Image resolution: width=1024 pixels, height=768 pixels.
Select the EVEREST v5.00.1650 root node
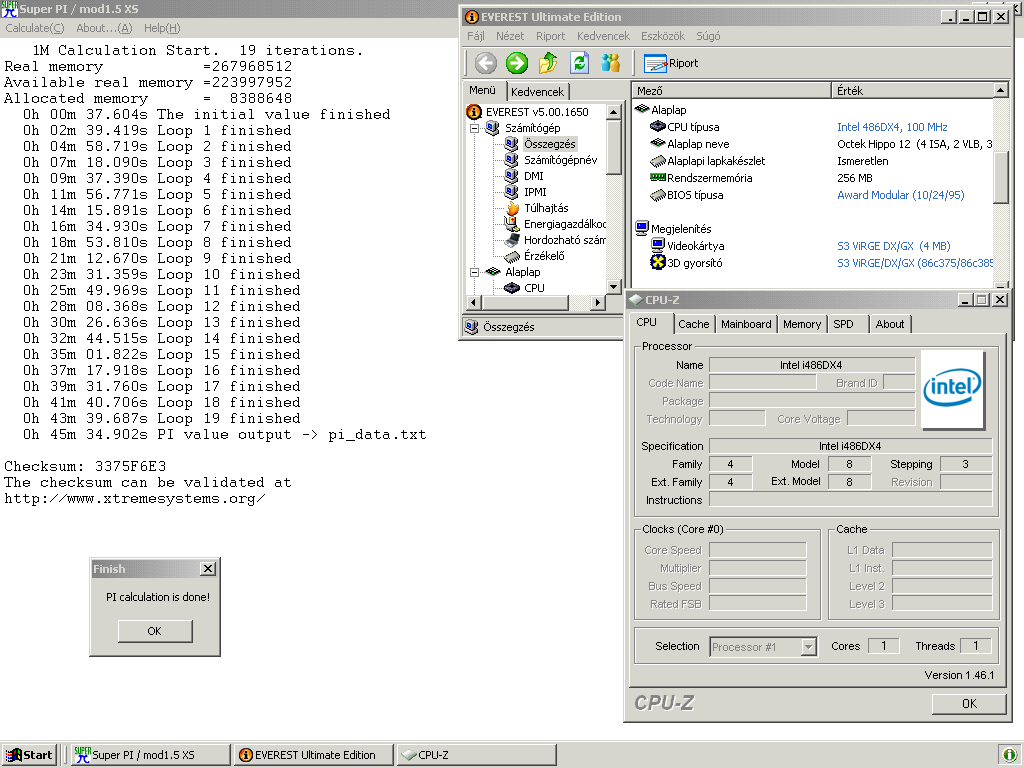tap(537, 112)
